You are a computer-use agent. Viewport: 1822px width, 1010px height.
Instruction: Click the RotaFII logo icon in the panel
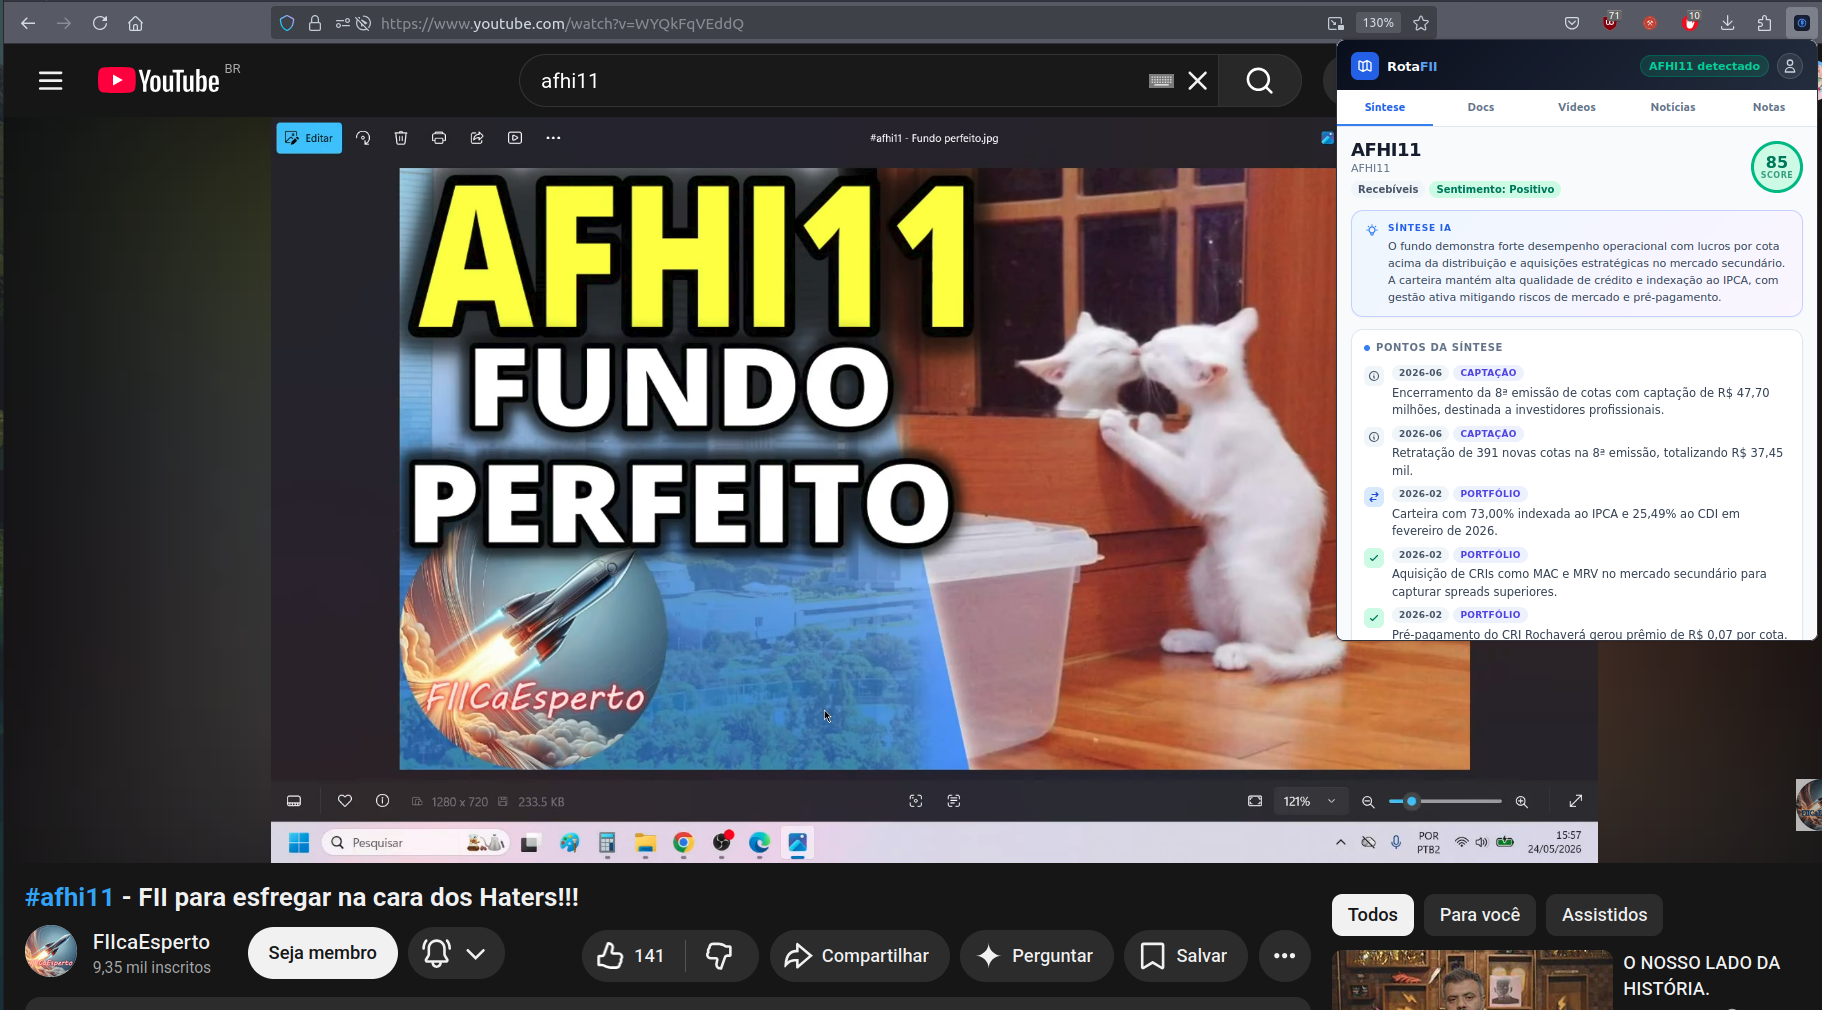pos(1365,66)
